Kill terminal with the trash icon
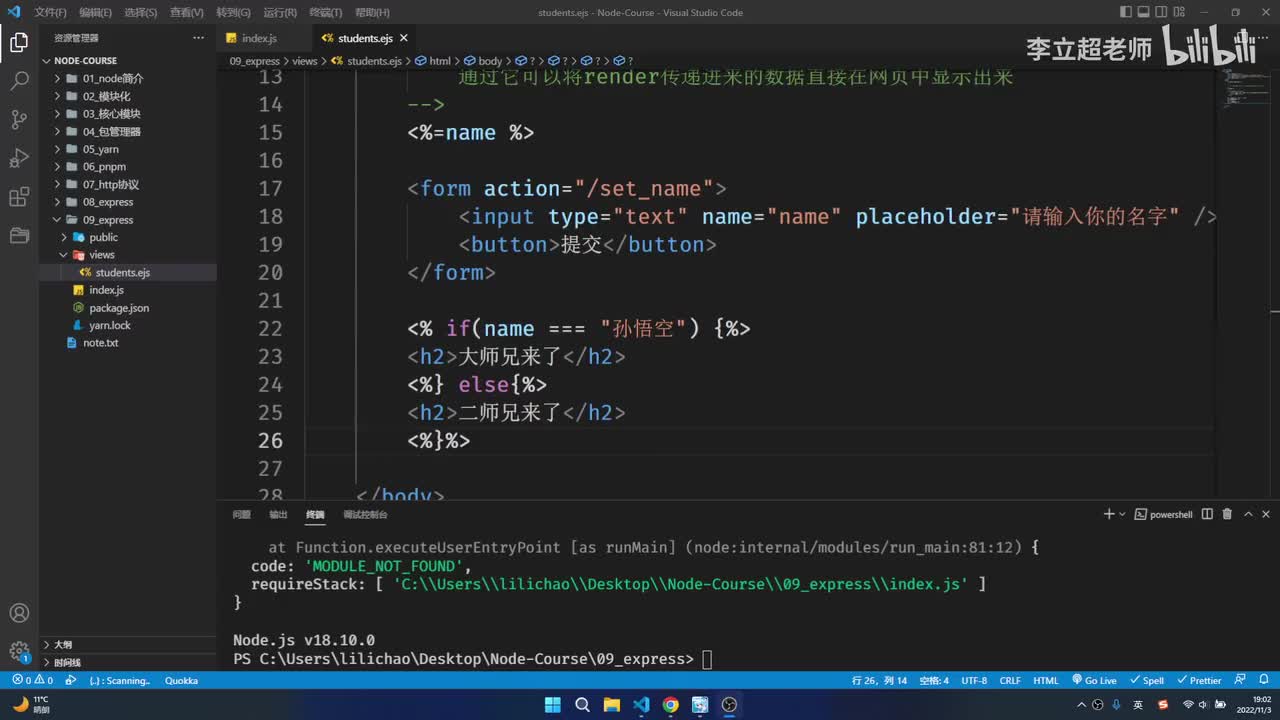Viewport: 1280px width, 720px height. click(x=1225, y=514)
